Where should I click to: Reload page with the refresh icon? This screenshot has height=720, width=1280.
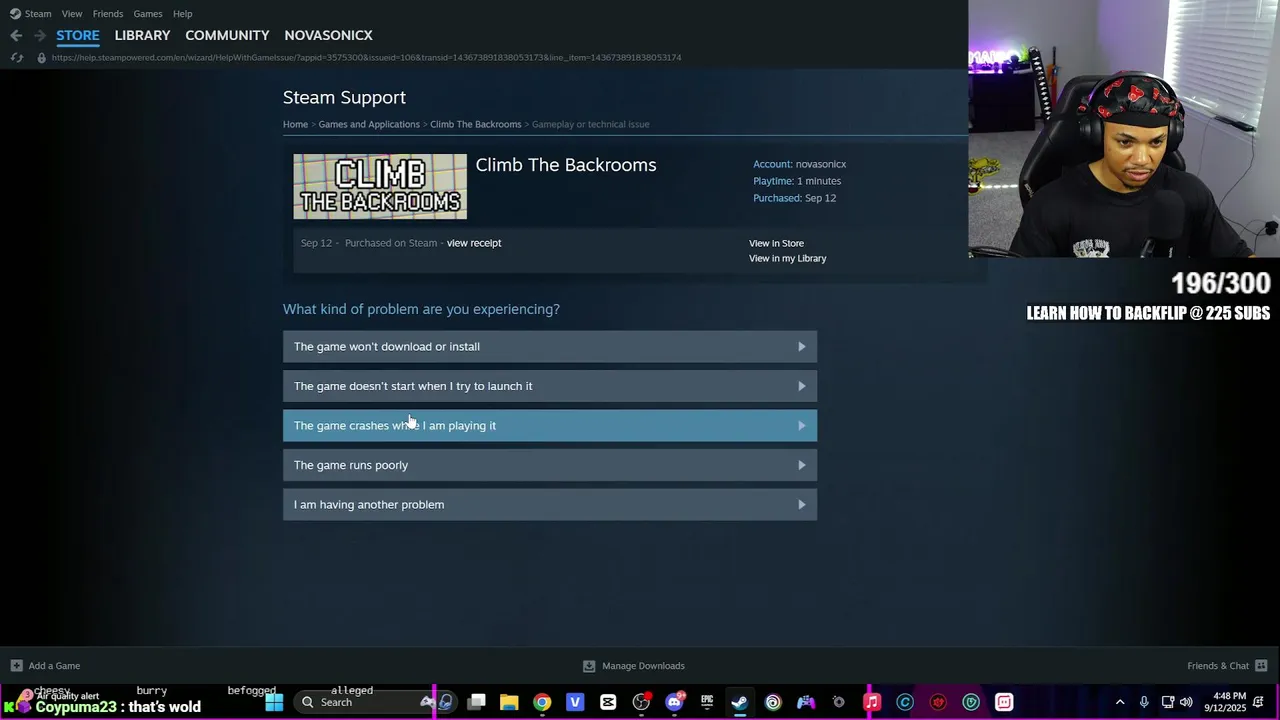coord(16,57)
